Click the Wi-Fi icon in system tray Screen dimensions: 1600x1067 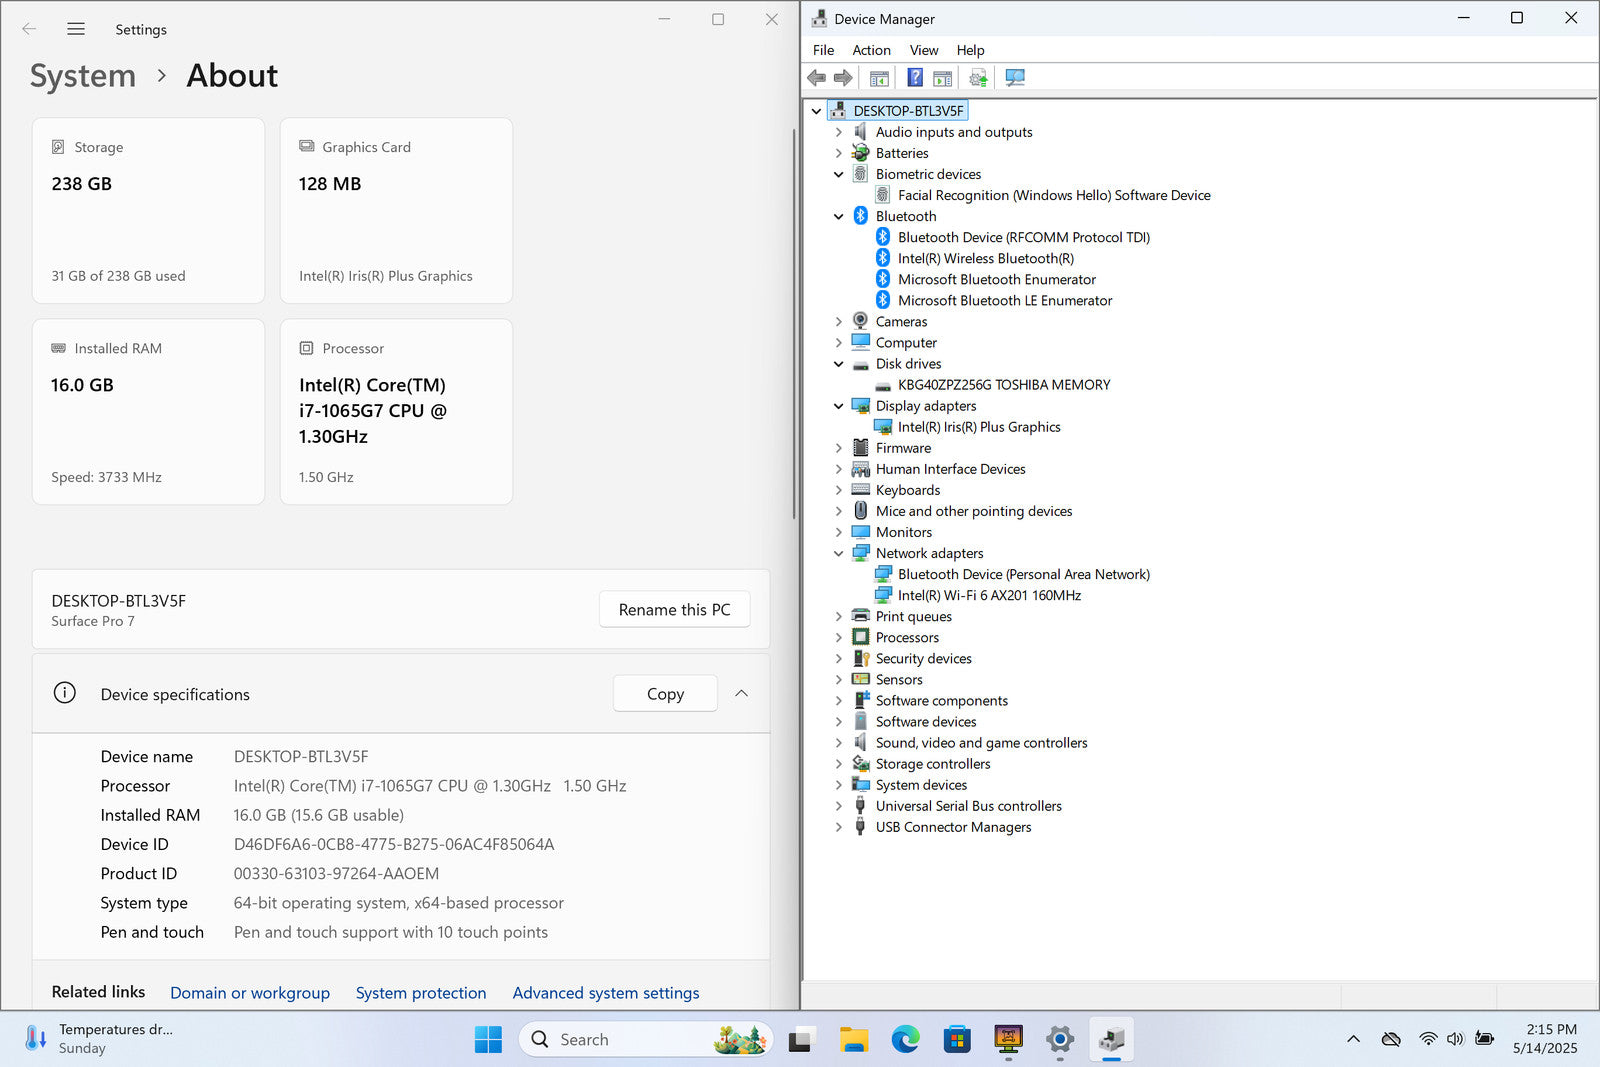[x=1428, y=1039]
